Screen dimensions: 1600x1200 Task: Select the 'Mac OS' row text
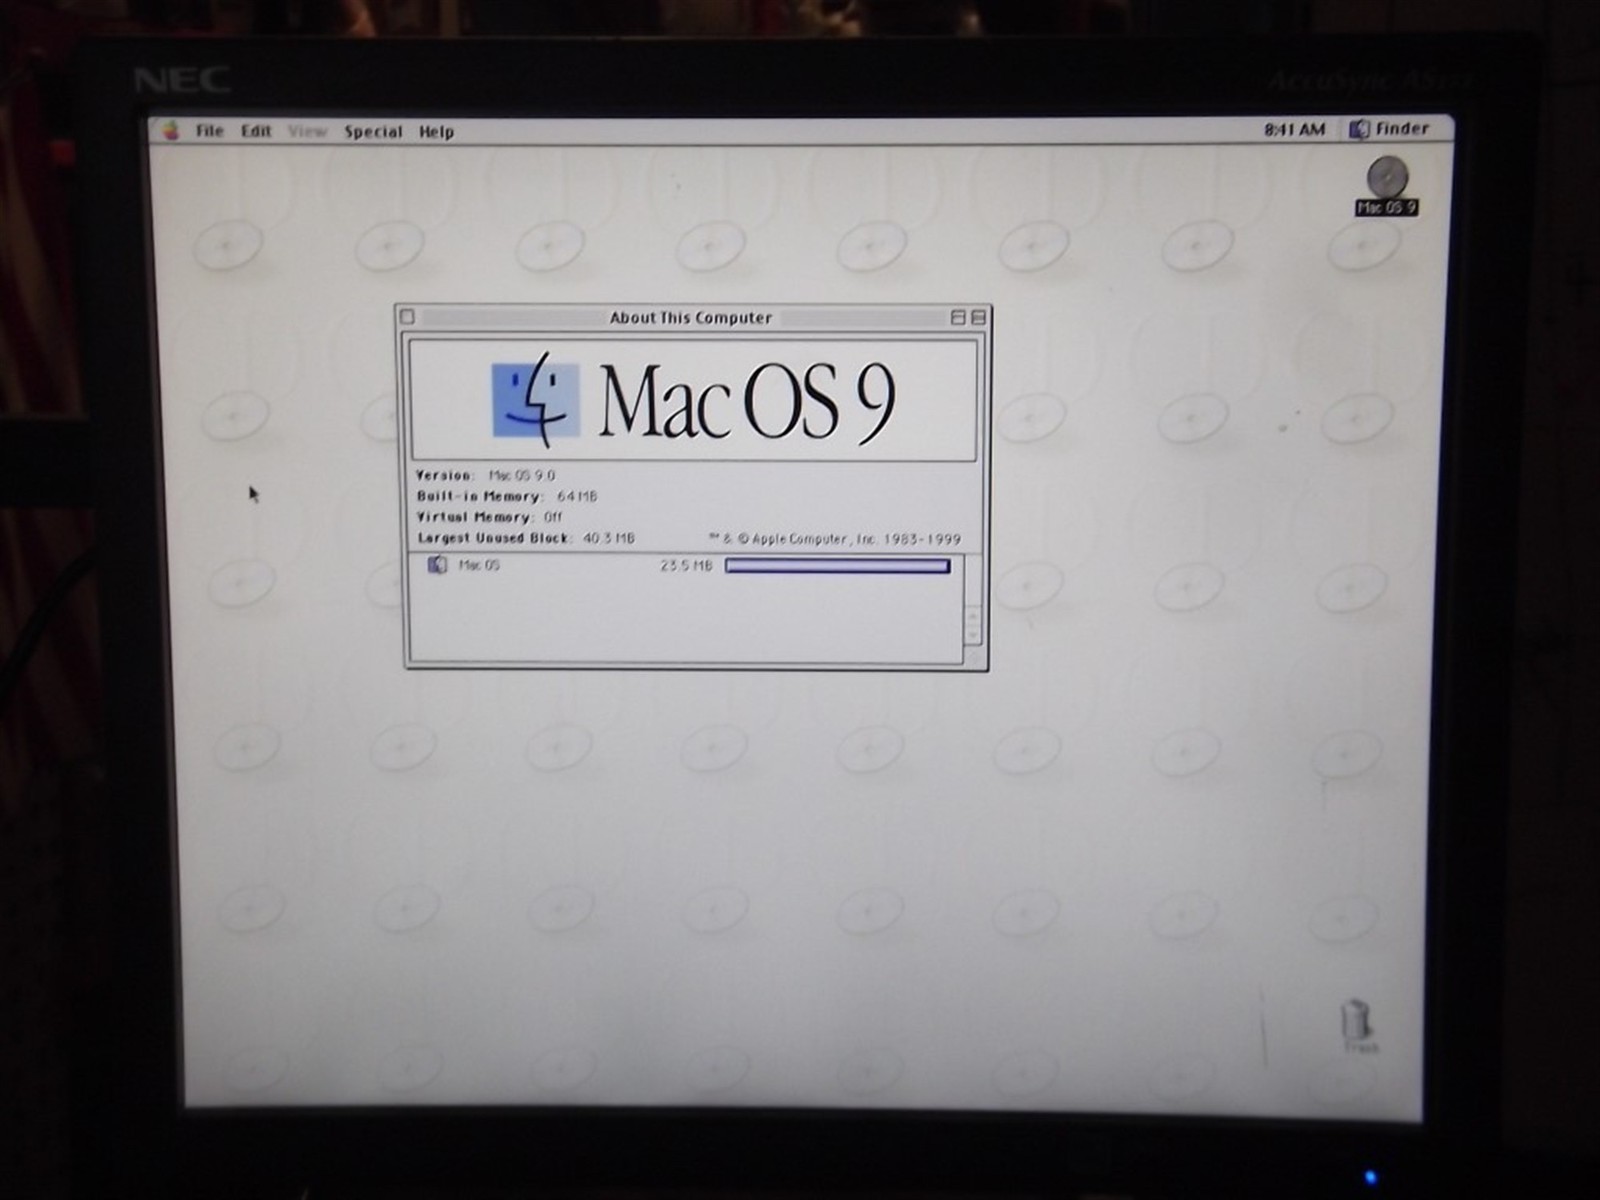[x=479, y=565]
